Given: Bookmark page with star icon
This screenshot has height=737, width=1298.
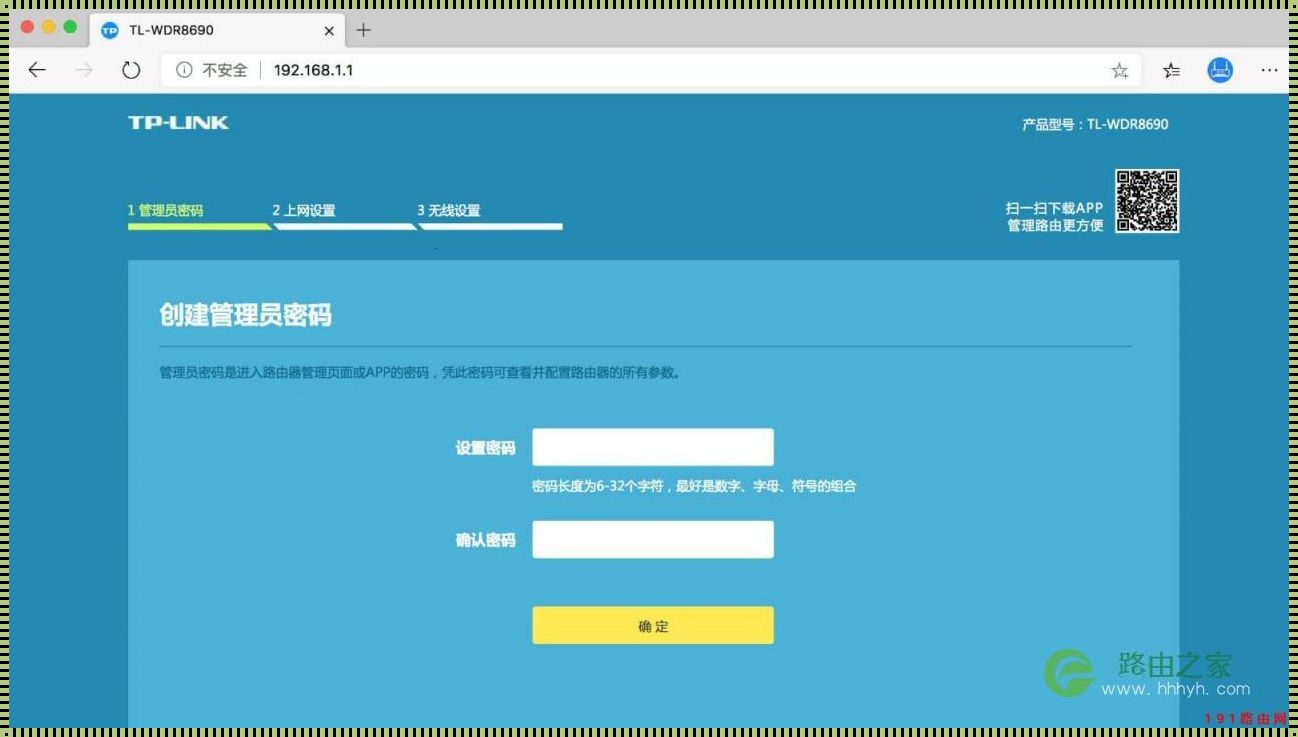Looking at the screenshot, I should pos(1120,70).
